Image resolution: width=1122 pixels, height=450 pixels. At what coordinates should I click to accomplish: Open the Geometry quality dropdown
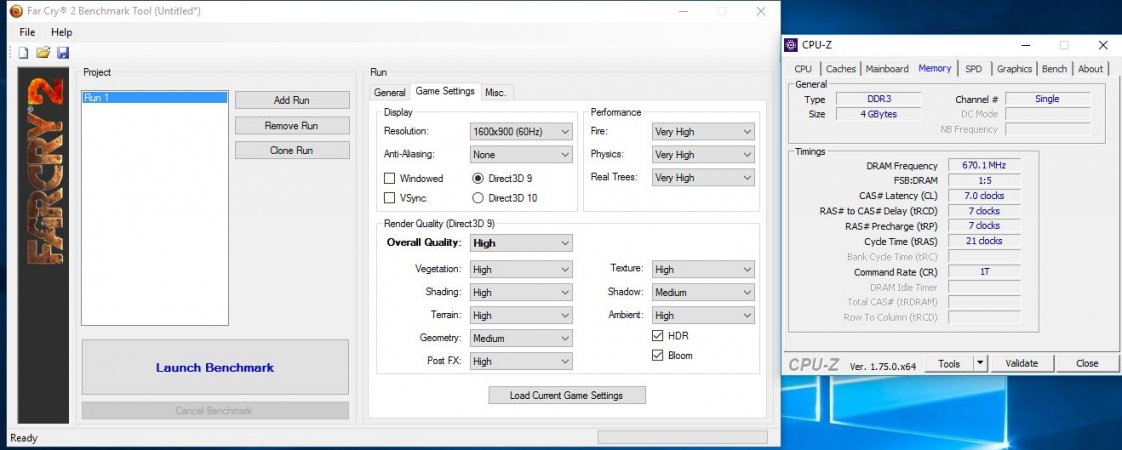pyautogui.click(x=521, y=338)
